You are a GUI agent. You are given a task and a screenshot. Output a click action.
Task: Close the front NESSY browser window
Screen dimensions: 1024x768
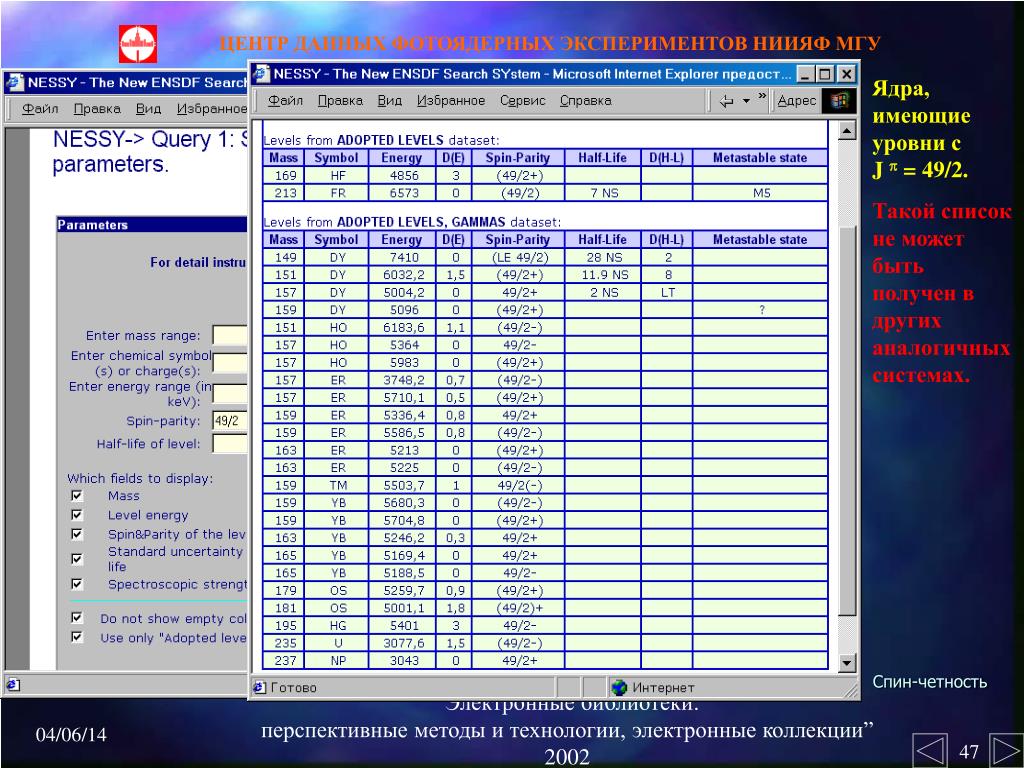point(846,74)
